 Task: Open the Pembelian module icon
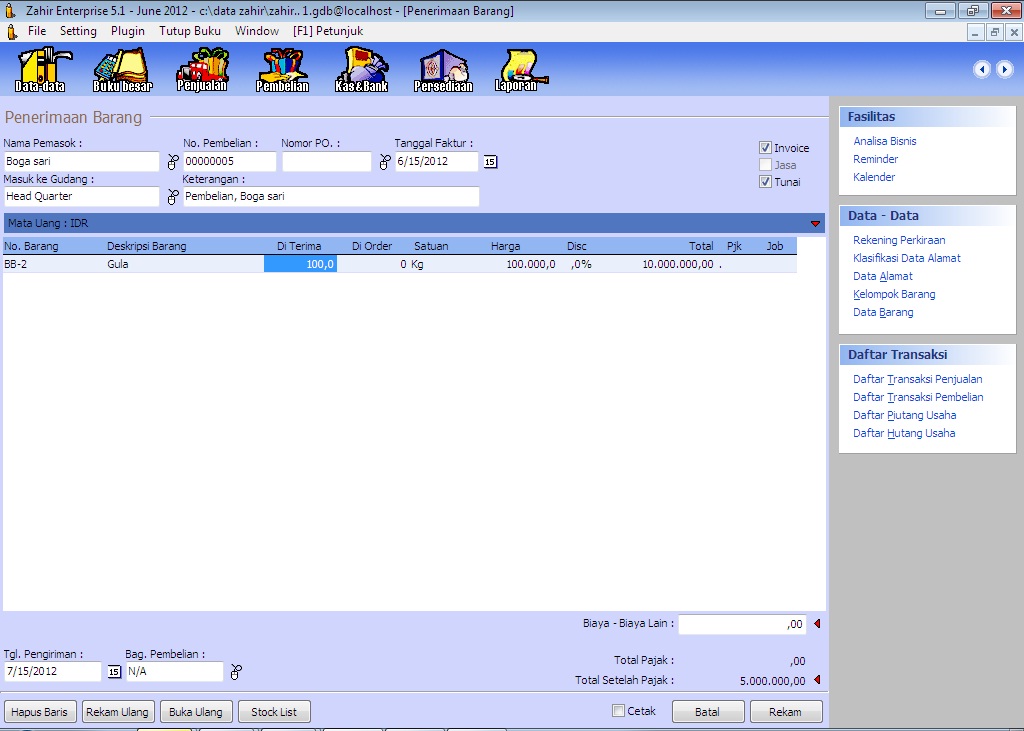point(282,69)
